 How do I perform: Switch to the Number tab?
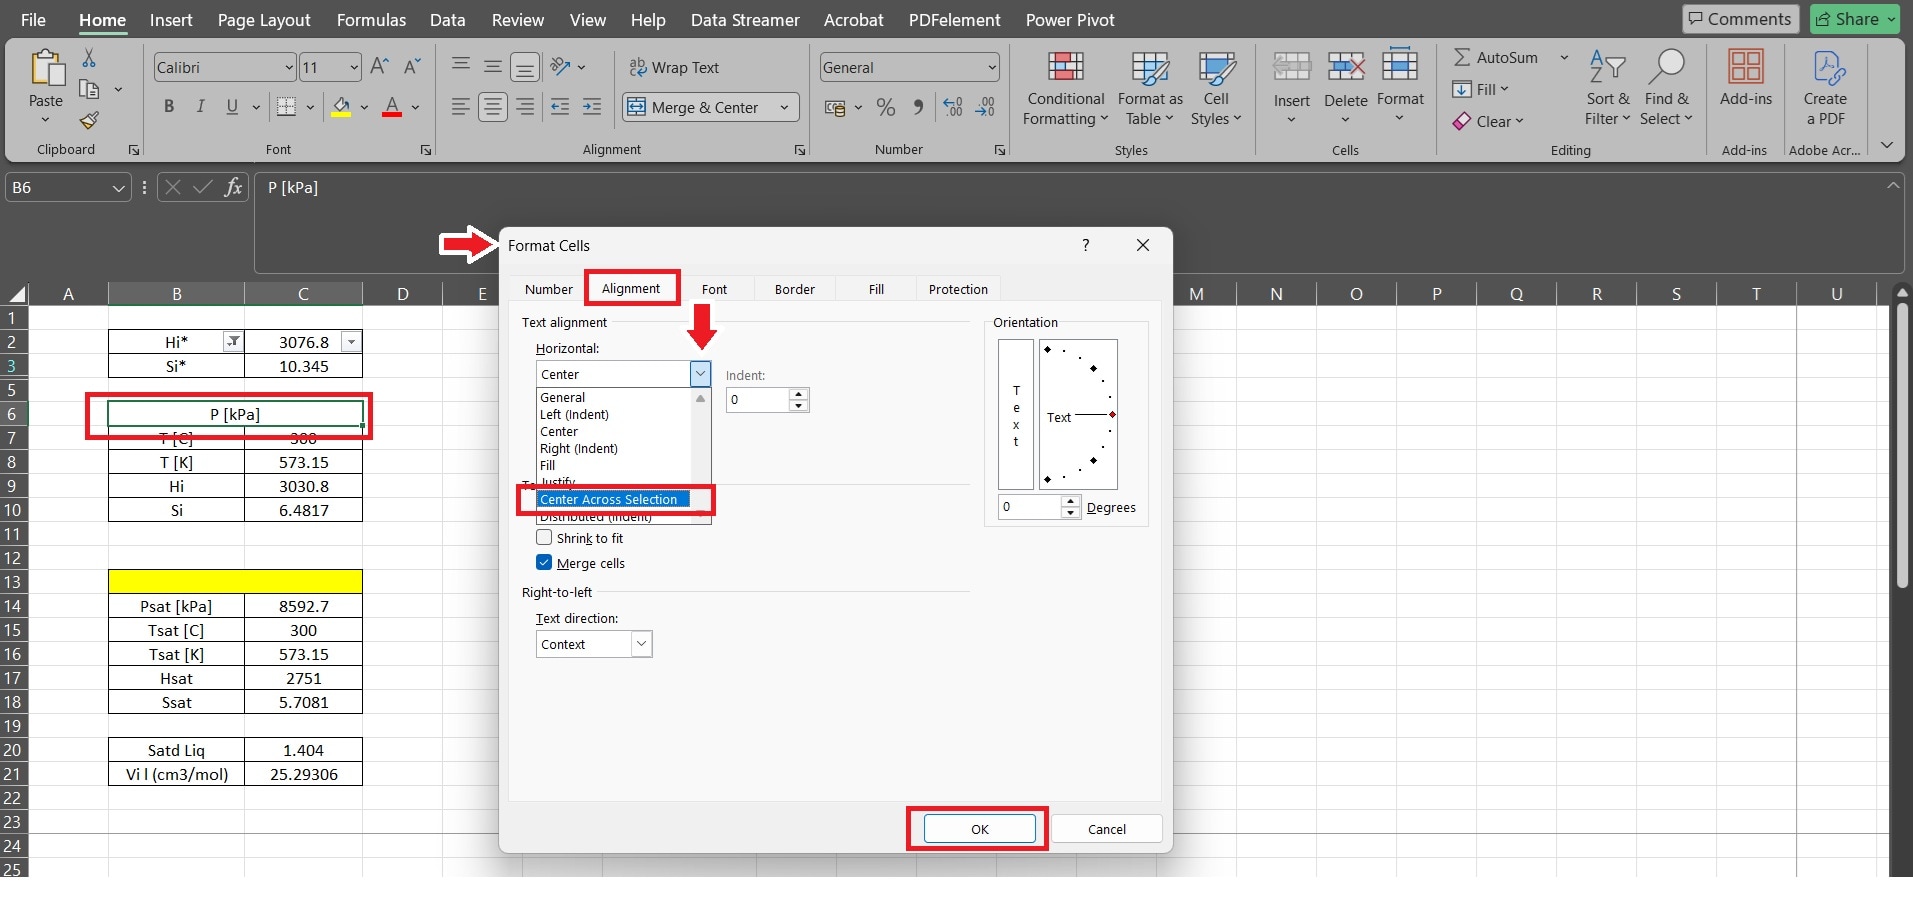click(x=549, y=289)
